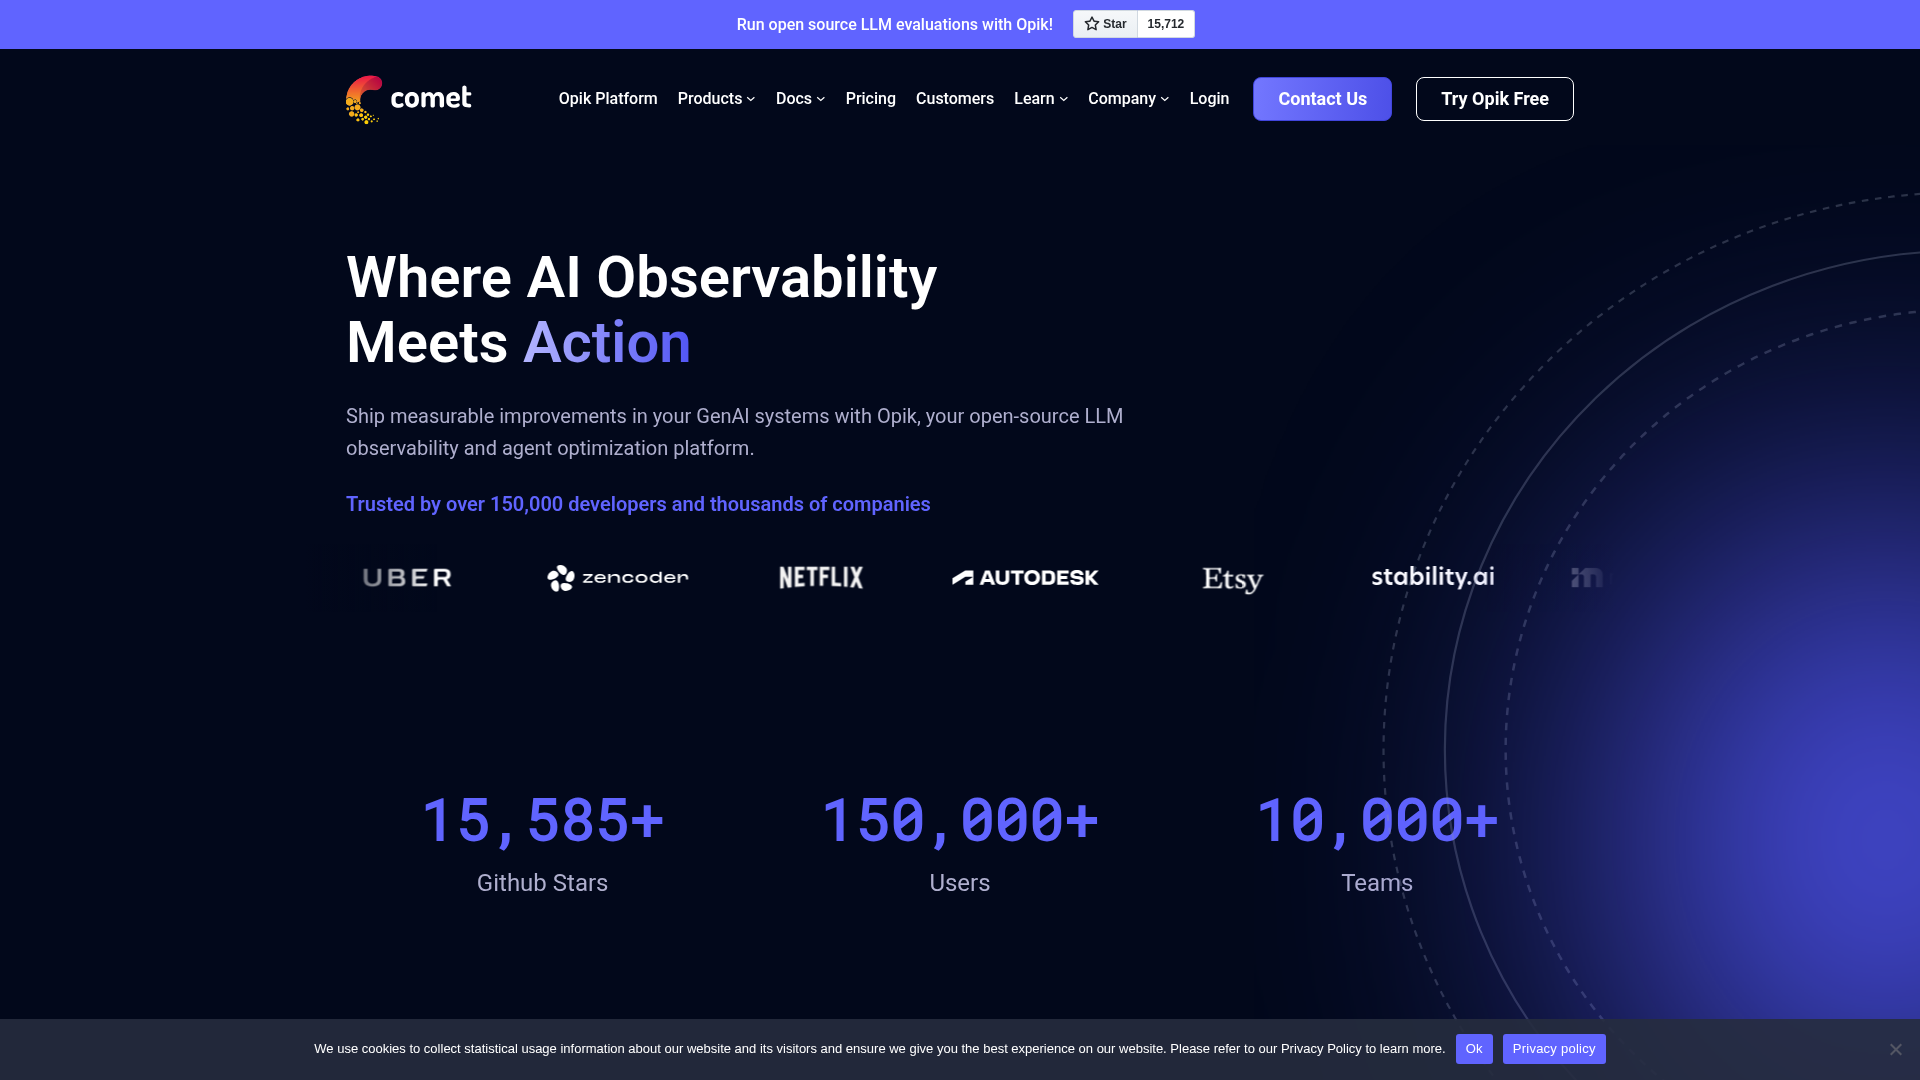Image resolution: width=1920 pixels, height=1080 pixels.
Task: Star the Opik repository on GitHub
Action: point(1105,24)
